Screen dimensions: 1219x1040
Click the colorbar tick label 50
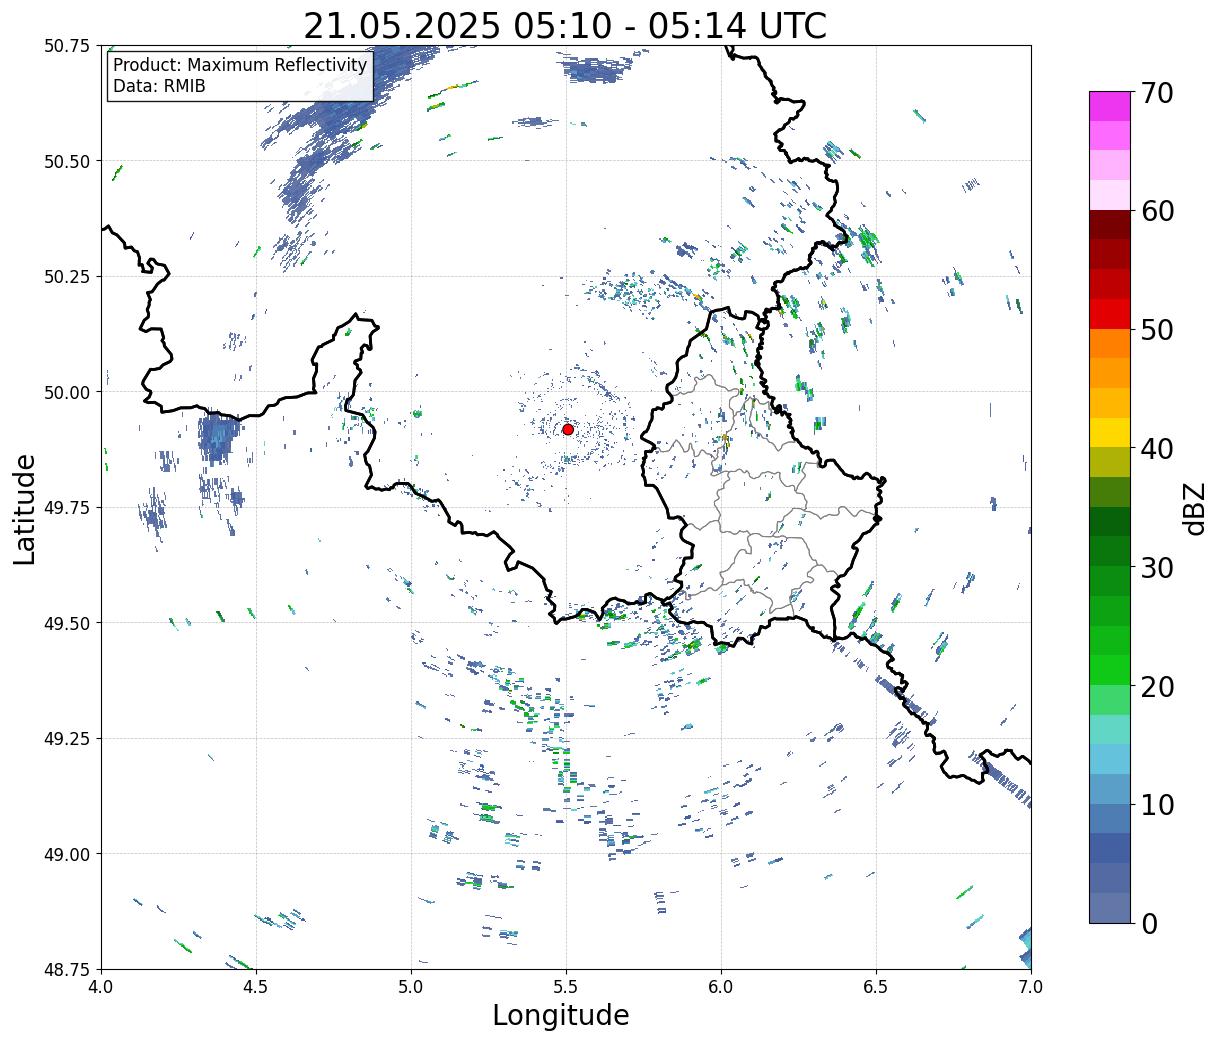[1157, 330]
